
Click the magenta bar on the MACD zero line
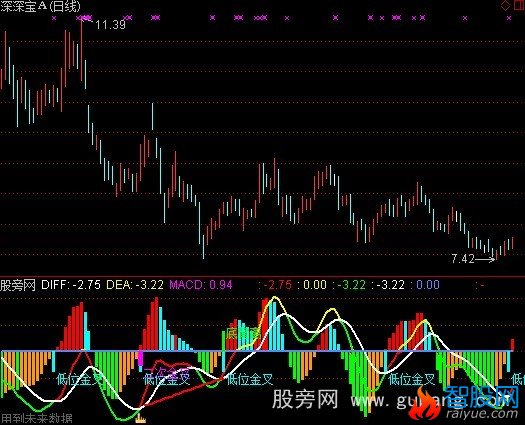point(141,359)
